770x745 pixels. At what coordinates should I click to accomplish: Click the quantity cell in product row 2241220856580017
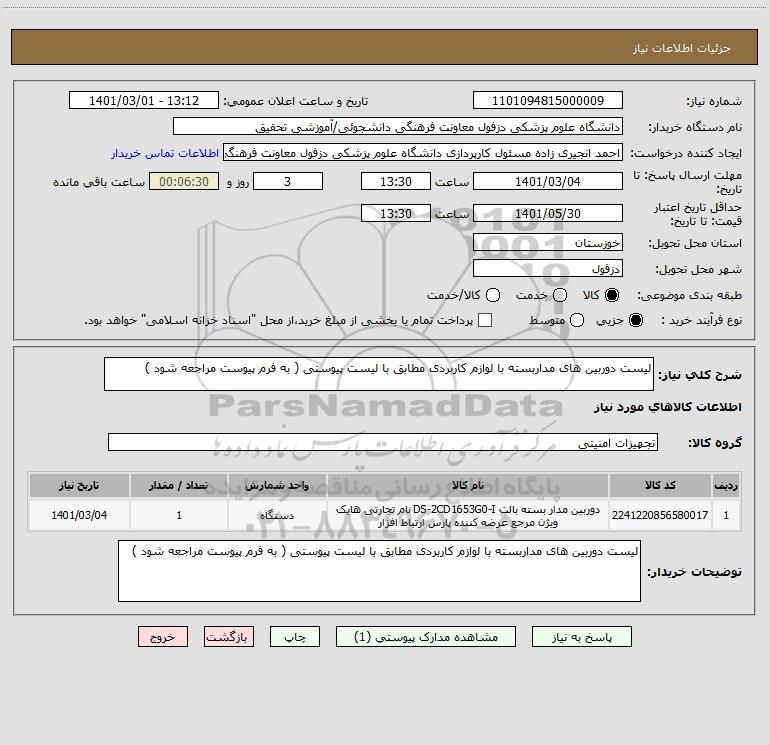[179, 515]
